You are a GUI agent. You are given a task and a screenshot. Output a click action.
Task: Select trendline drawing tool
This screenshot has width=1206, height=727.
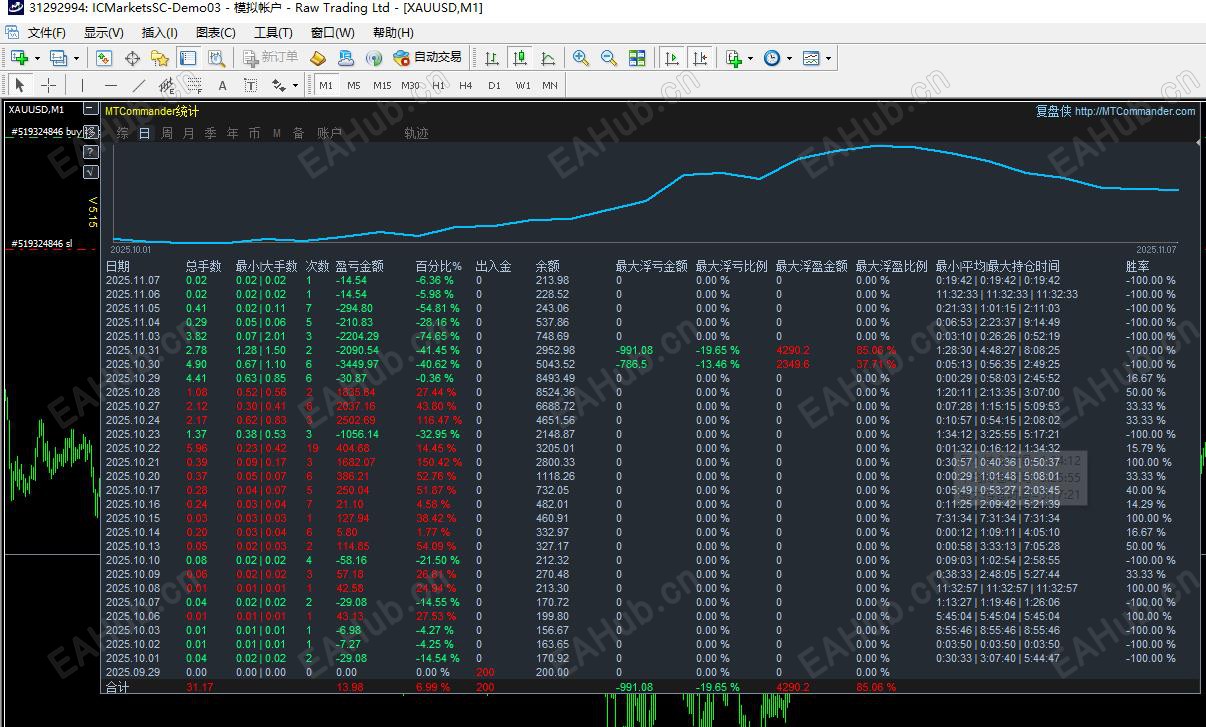click(x=139, y=85)
